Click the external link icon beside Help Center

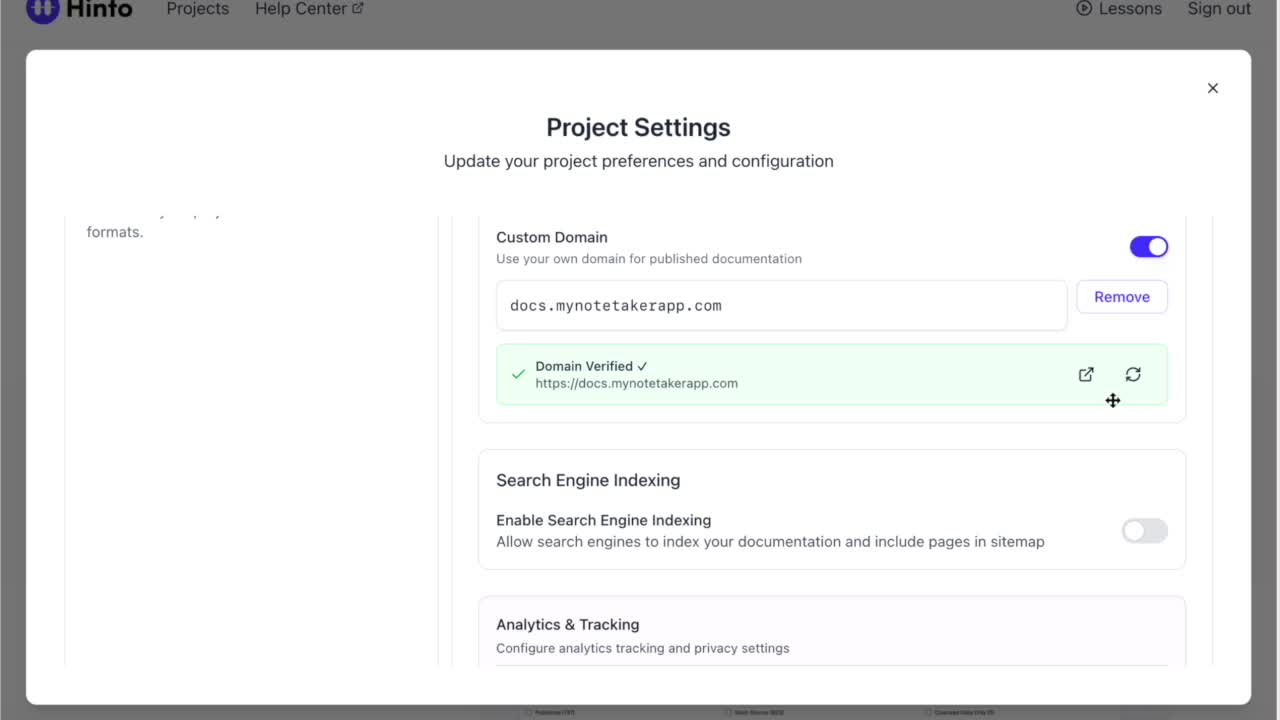tap(358, 9)
